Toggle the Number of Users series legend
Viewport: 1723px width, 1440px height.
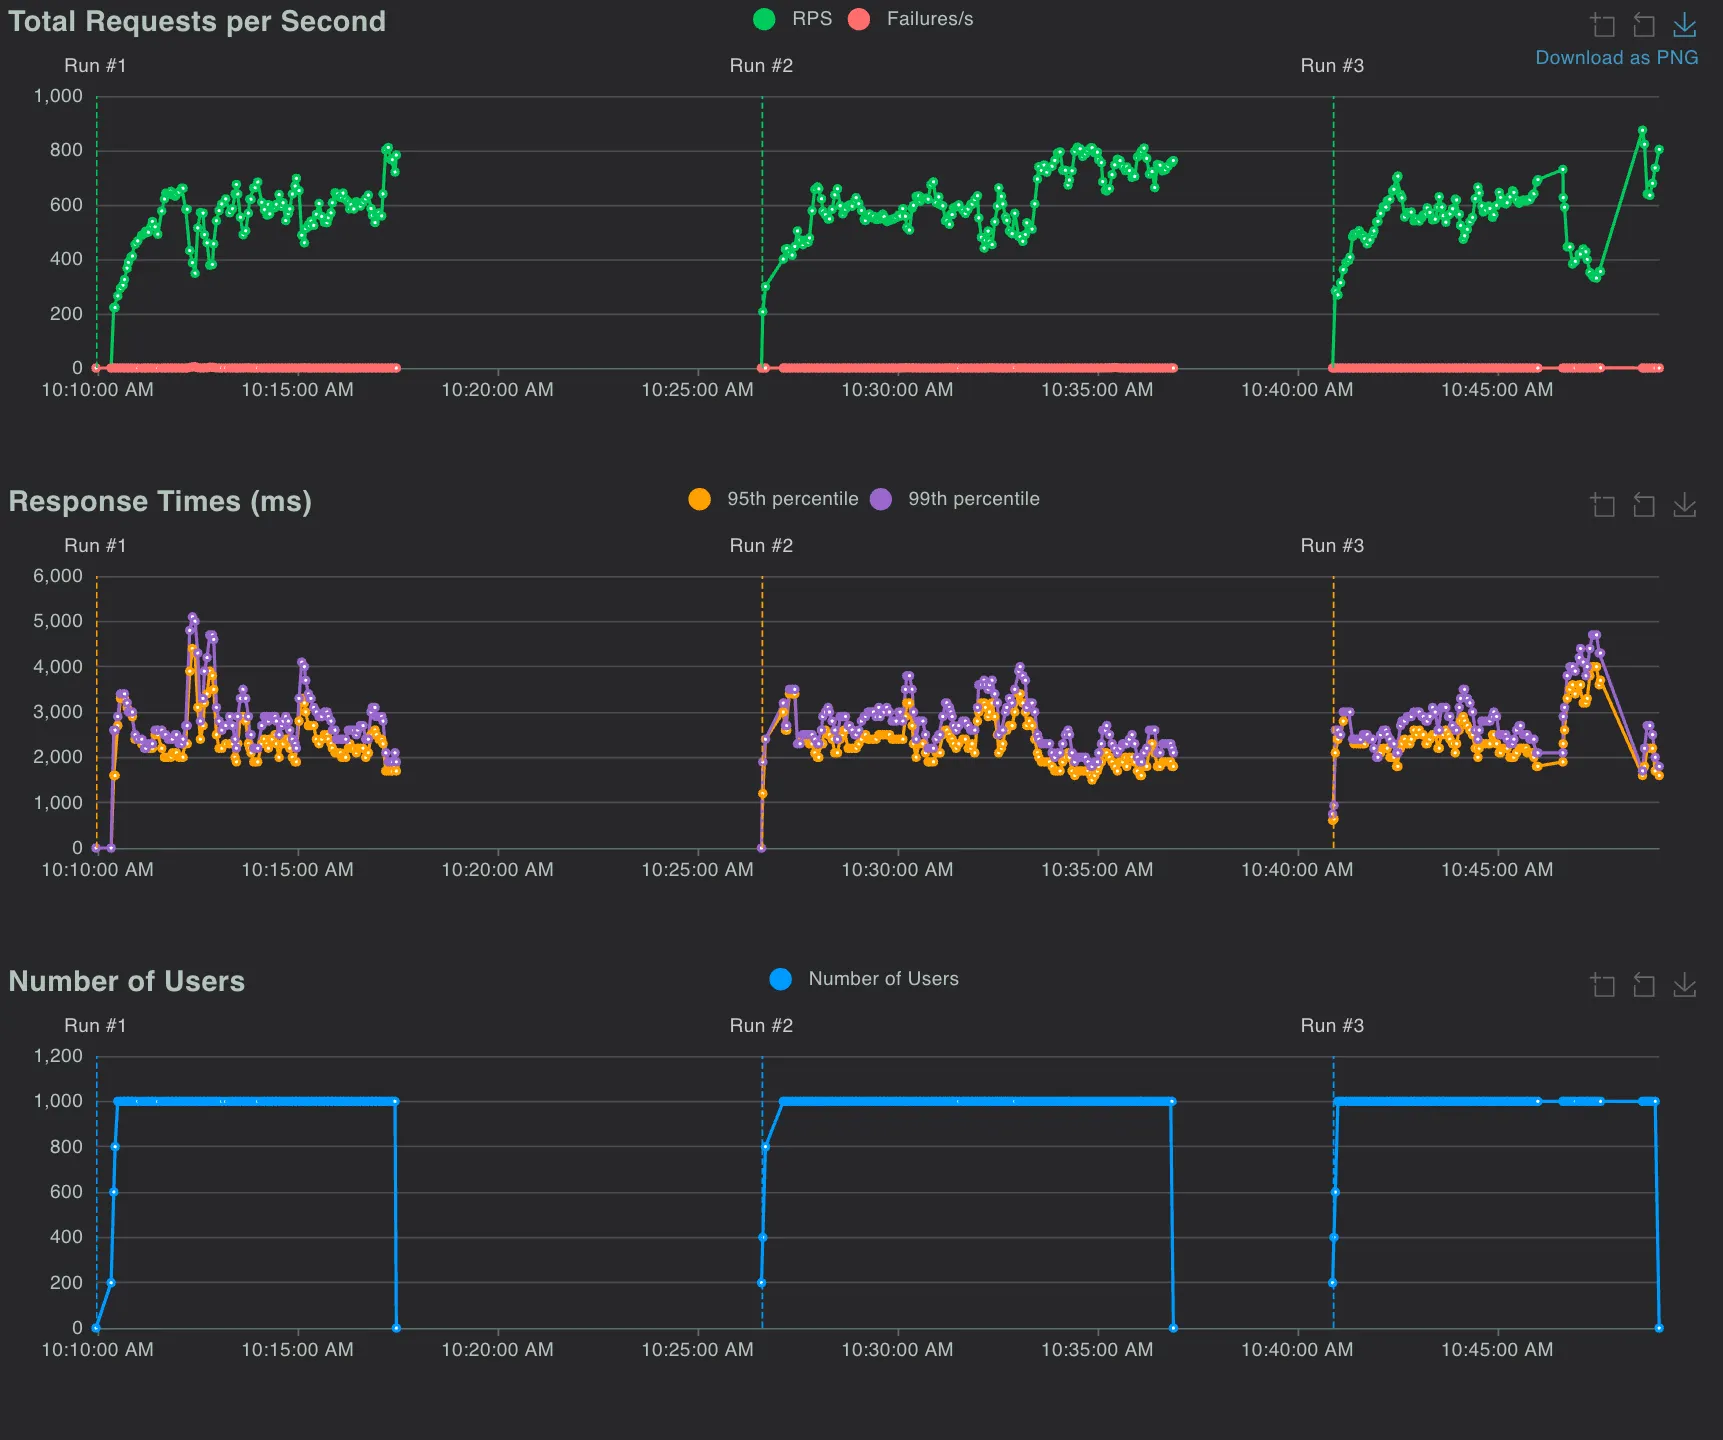tap(864, 979)
